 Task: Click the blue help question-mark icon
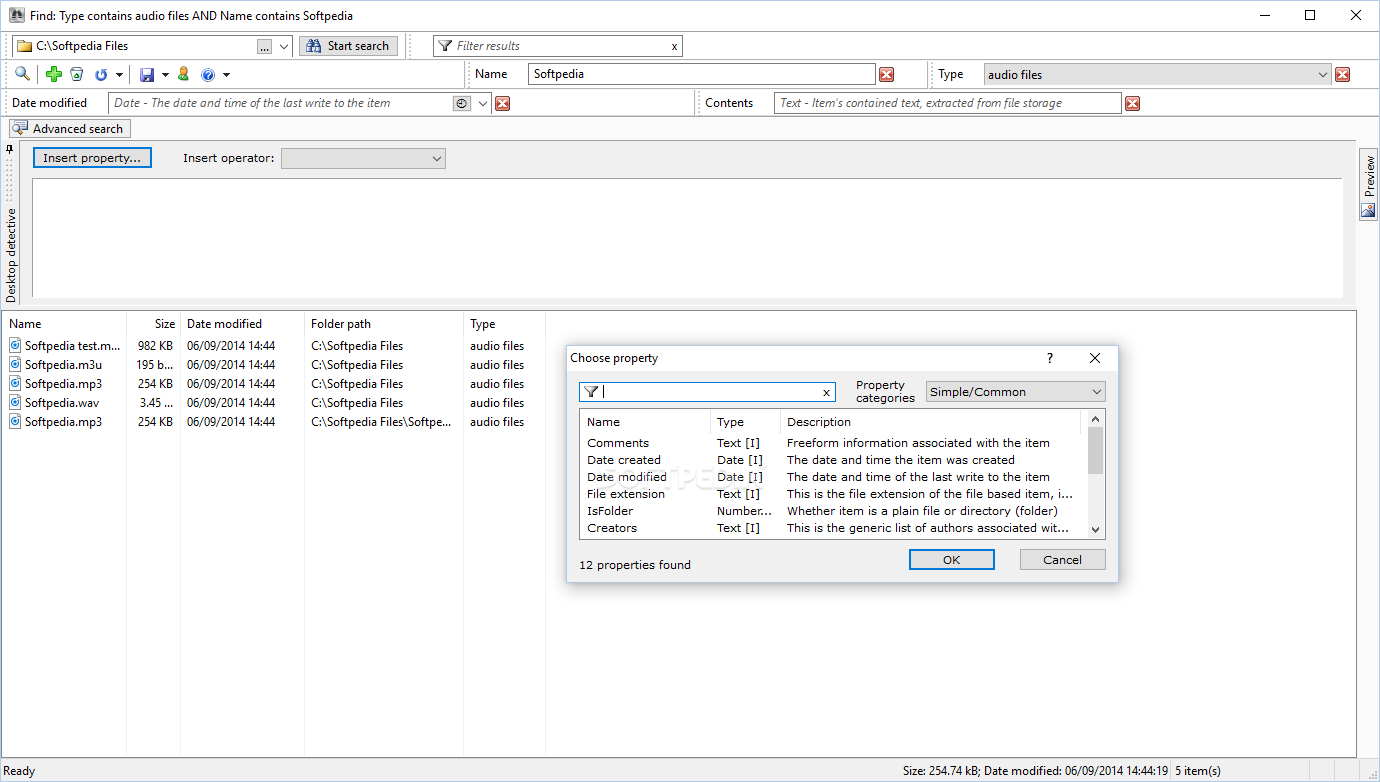pos(208,74)
